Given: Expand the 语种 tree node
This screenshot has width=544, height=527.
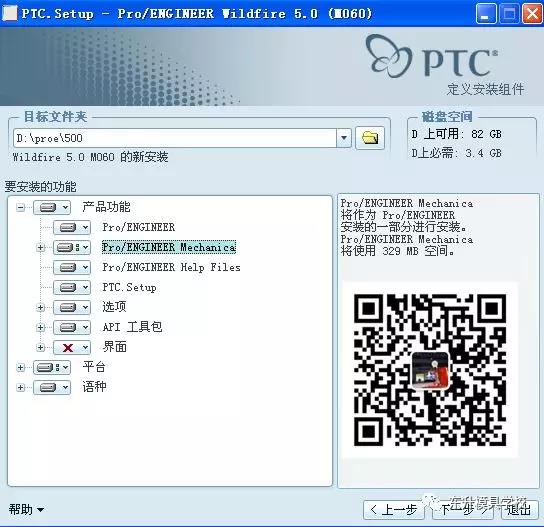Looking at the screenshot, I should [21, 387].
